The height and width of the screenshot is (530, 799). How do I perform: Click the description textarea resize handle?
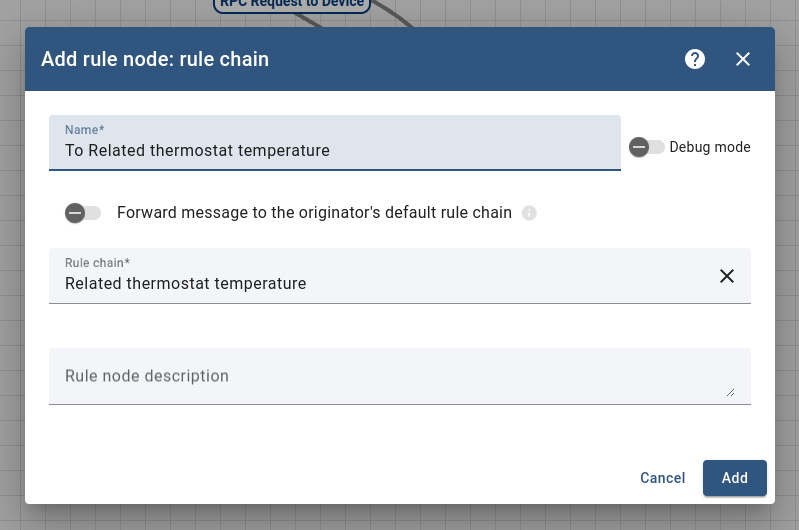pyautogui.click(x=731, y=393)
